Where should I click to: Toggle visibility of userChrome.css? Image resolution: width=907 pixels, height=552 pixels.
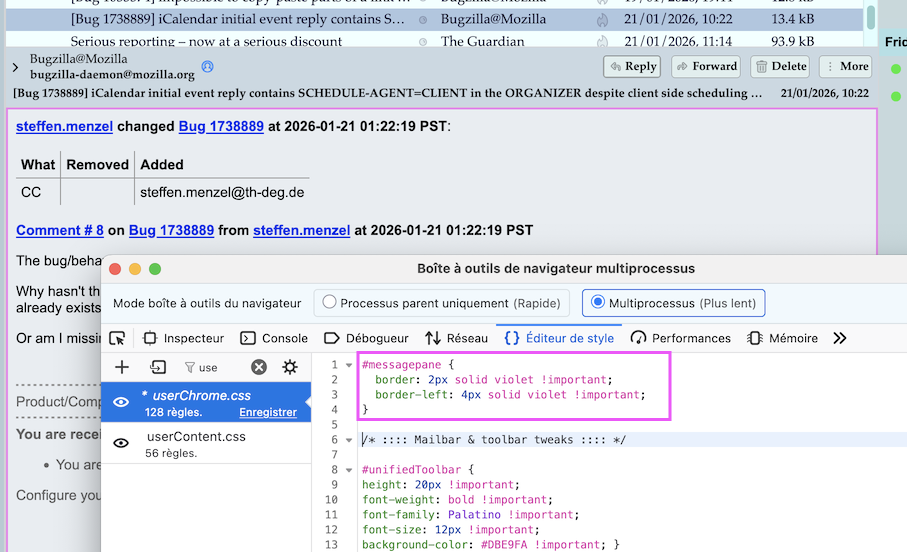(x=121, y=402)
